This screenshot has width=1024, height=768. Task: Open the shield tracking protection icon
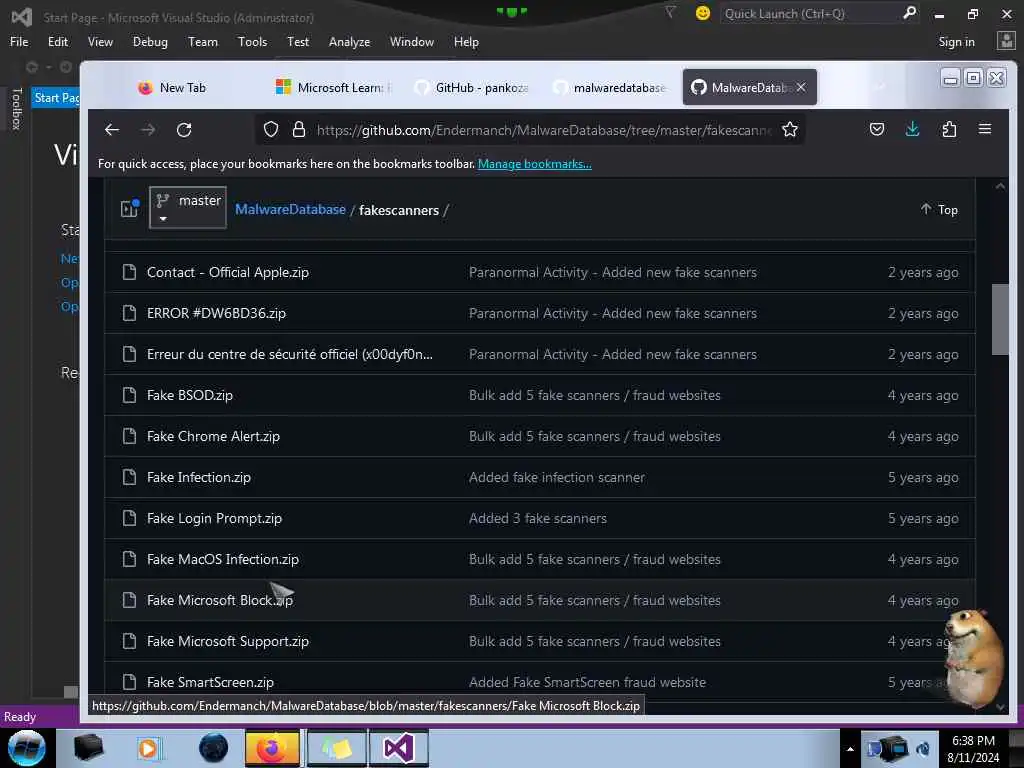pos(270,130)
